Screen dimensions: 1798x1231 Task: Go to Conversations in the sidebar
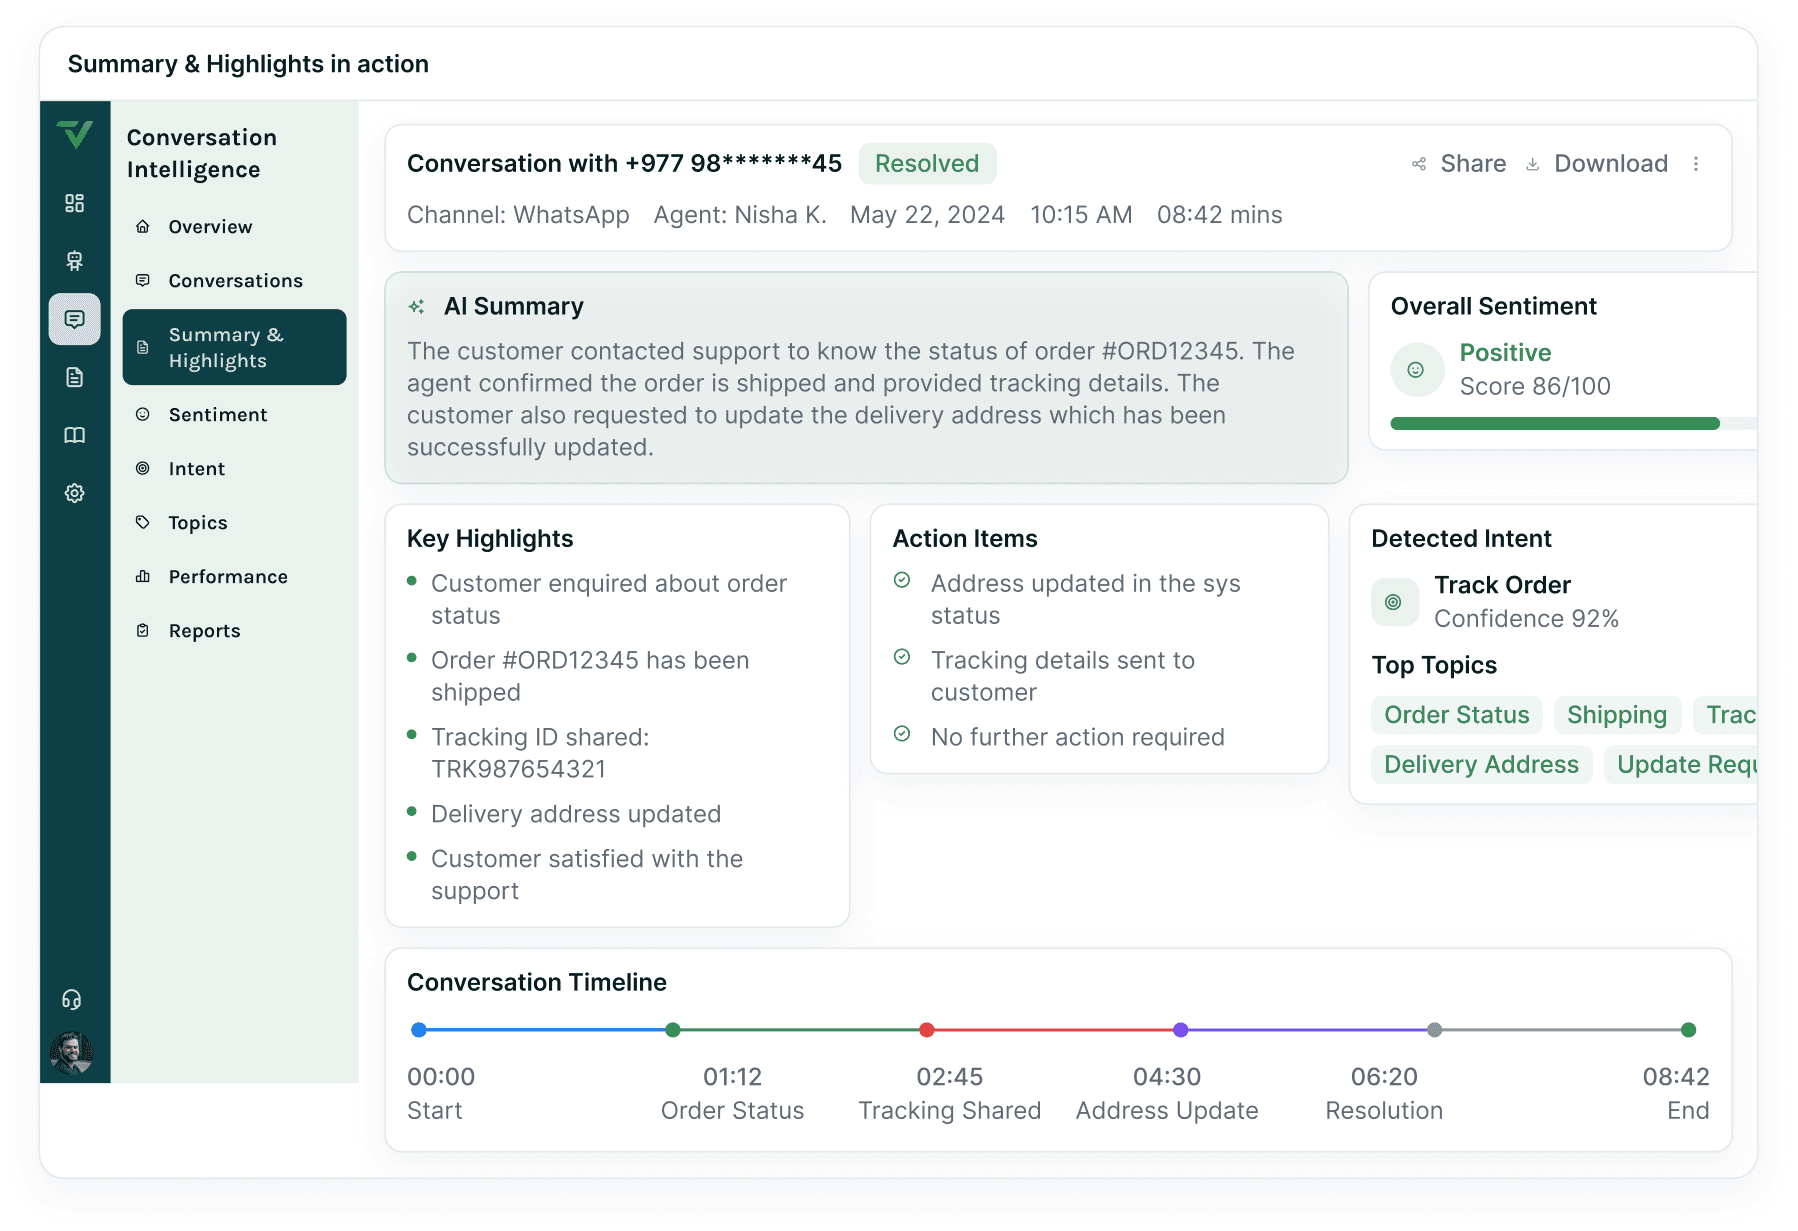pos(234,281)
